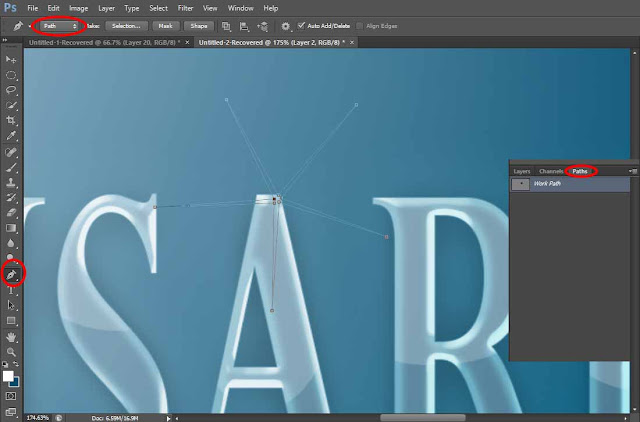Click the blue background color swatch

tap(16, 383)
